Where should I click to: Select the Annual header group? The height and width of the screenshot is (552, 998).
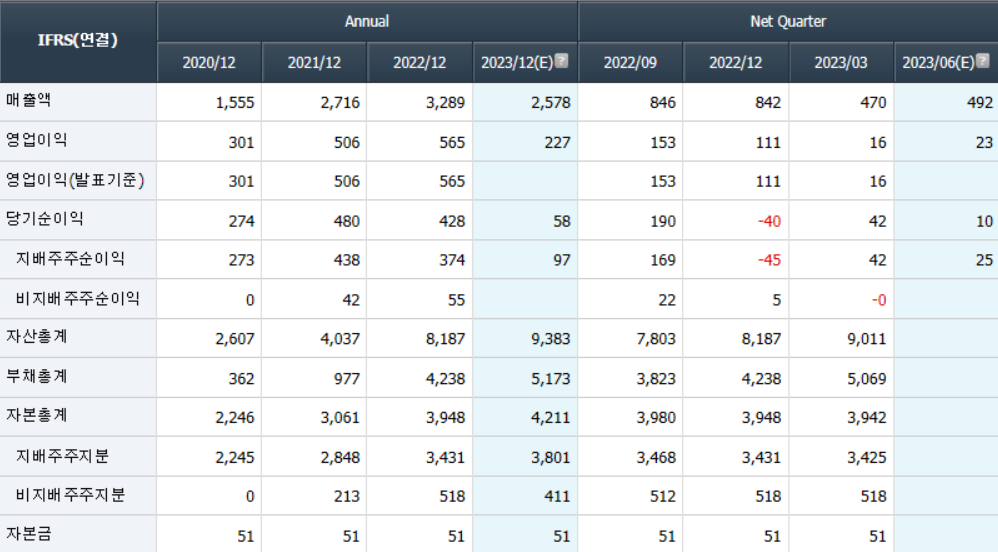click(367, 21)
